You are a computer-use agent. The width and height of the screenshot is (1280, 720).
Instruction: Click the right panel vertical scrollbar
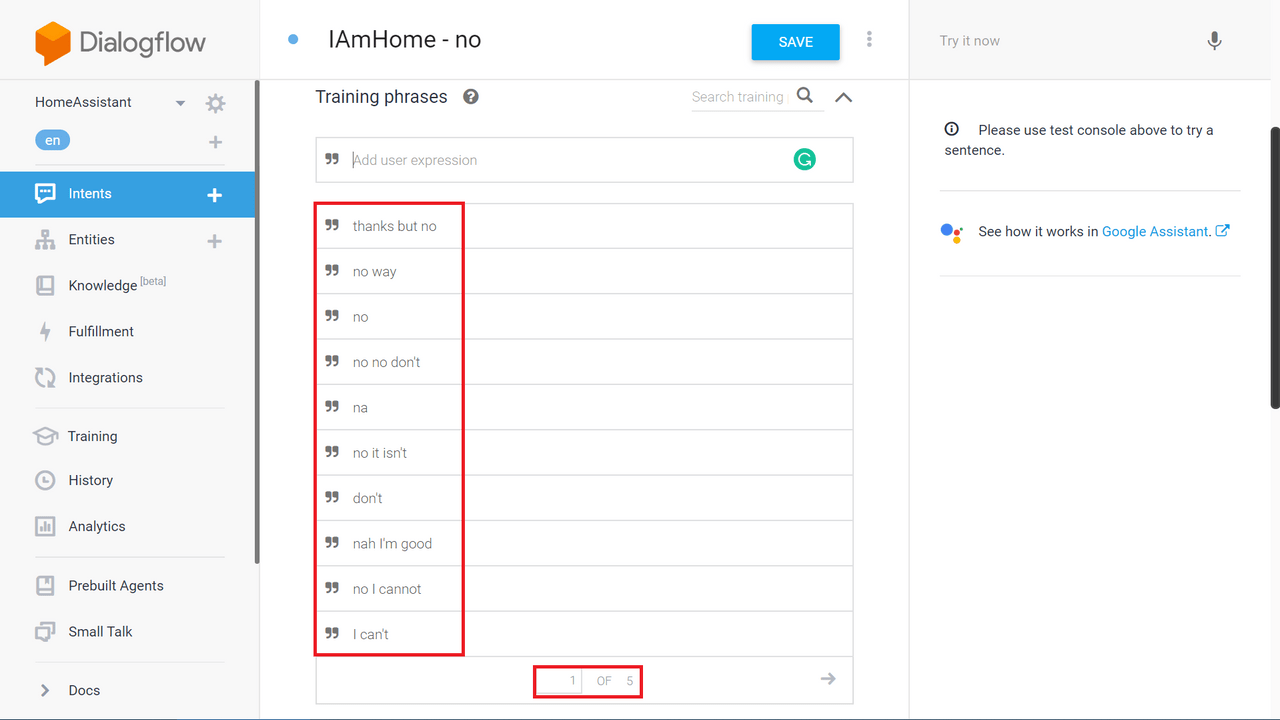[1275, 267]
